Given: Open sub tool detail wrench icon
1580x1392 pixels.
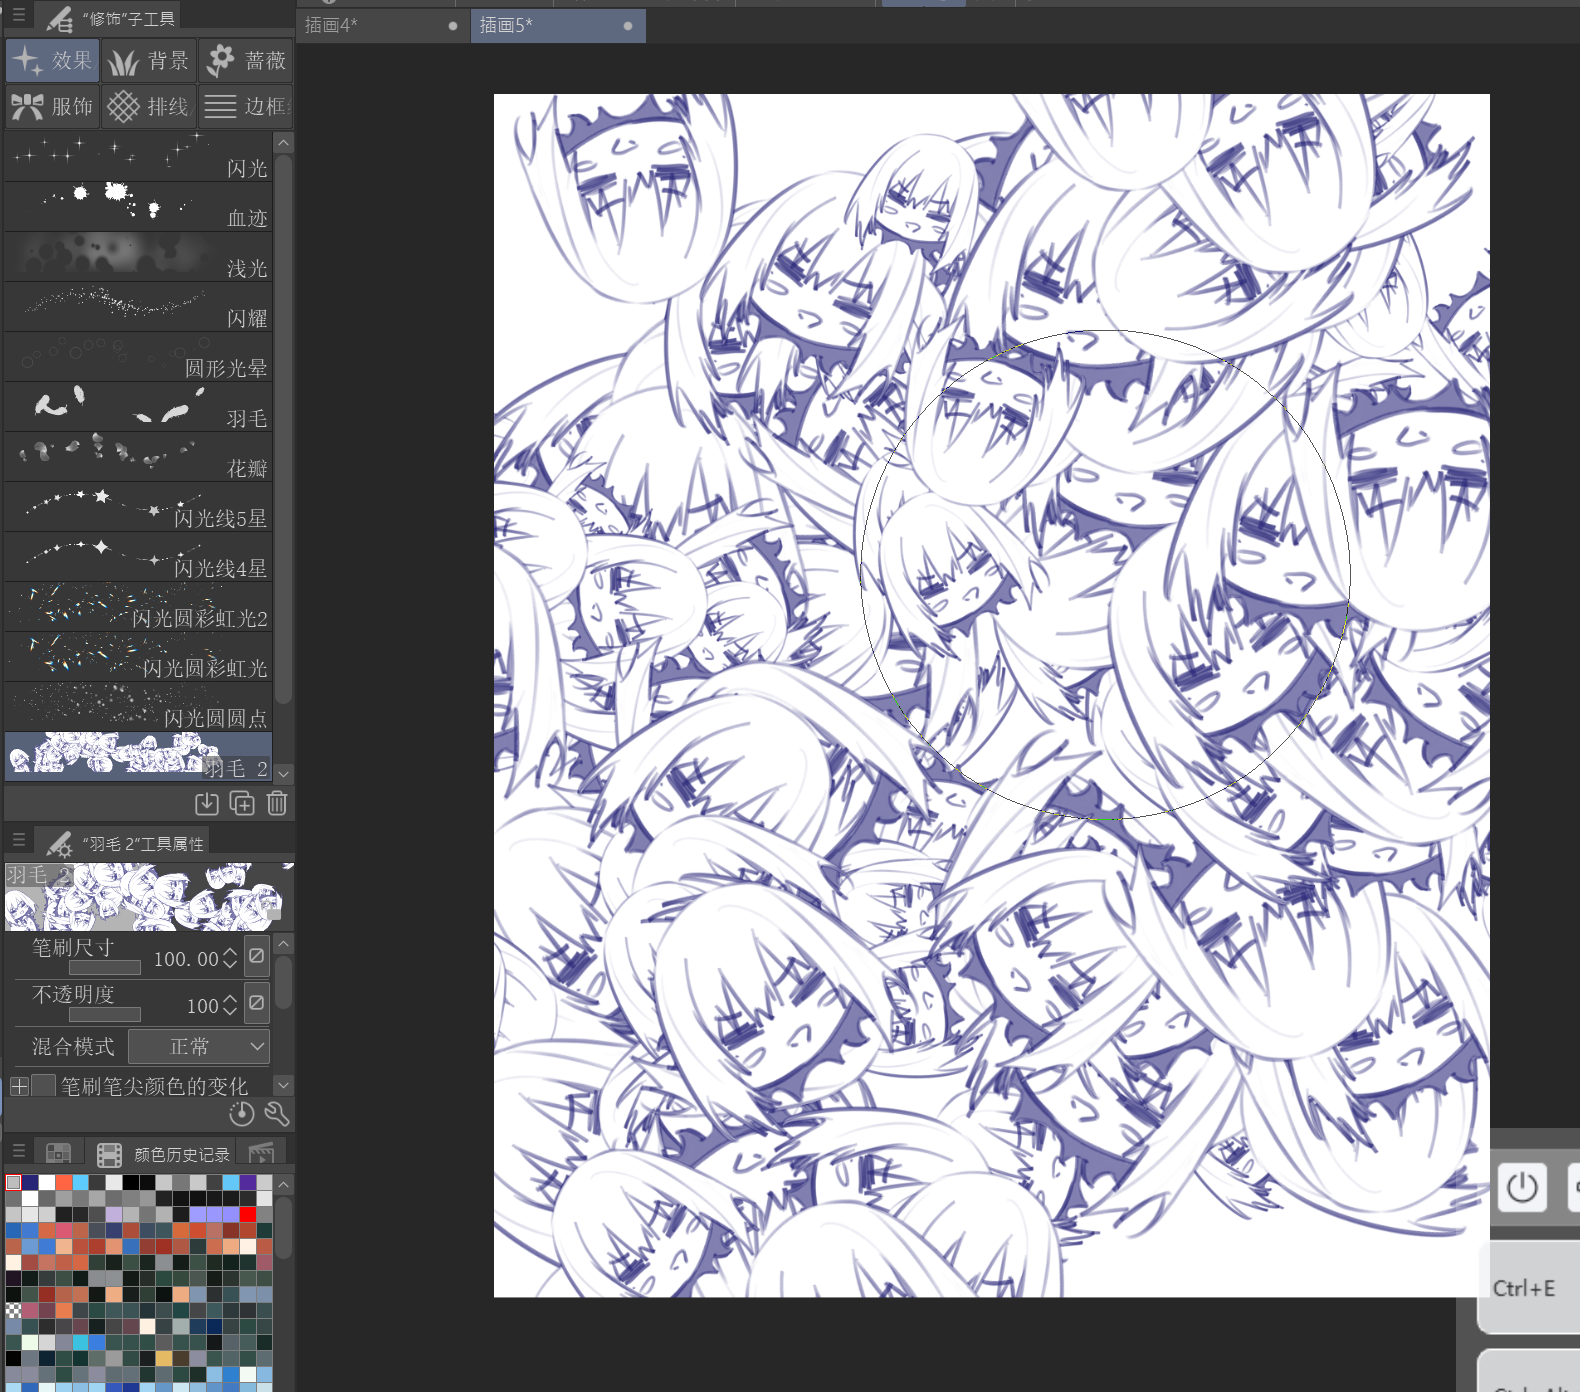Looking at the screenshot, I should [277, 1113].
